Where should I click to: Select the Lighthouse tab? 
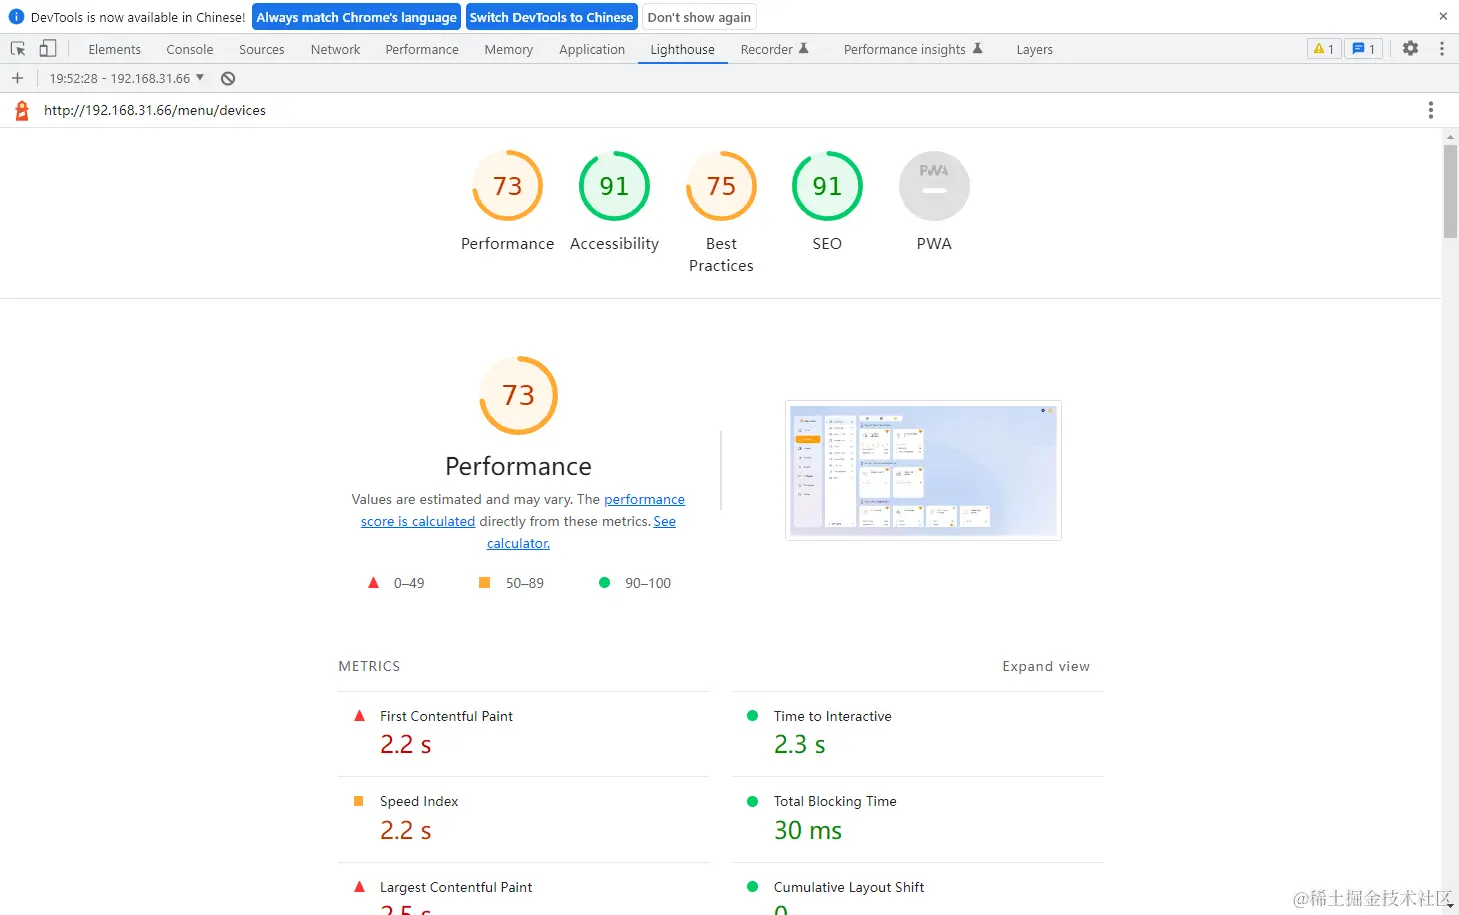point(682,49)
